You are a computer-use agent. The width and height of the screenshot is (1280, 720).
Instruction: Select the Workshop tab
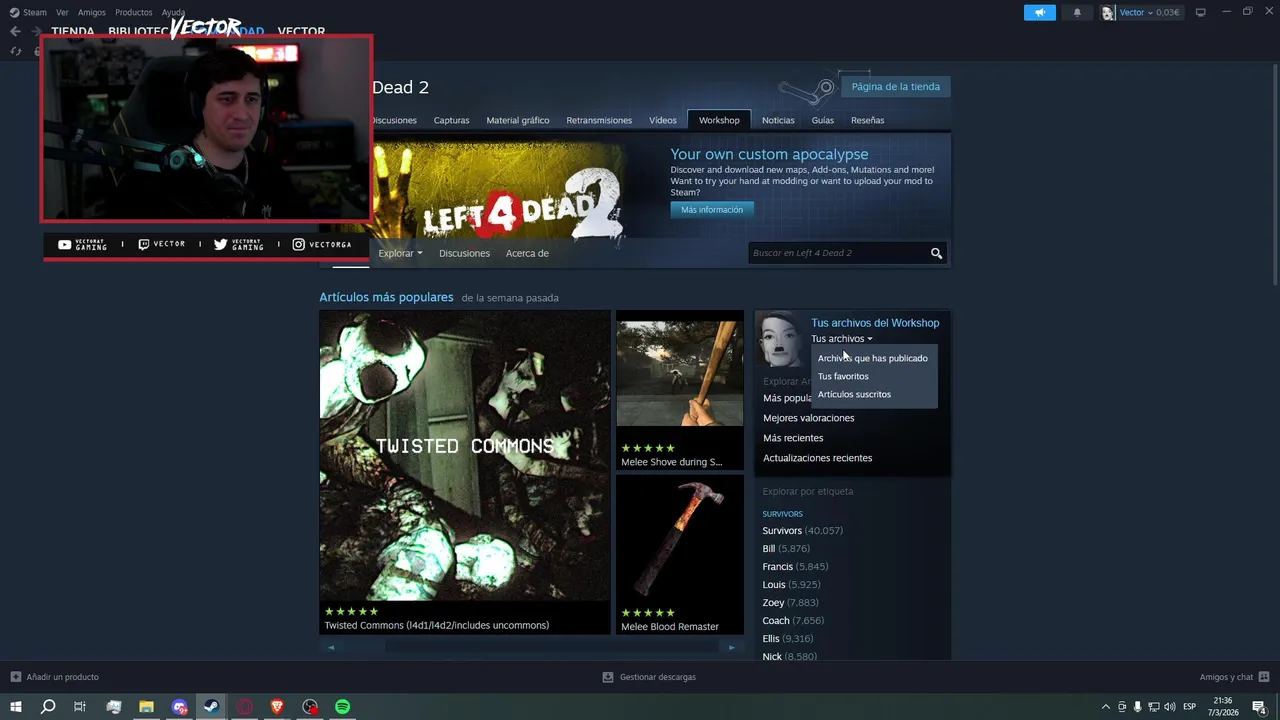click(719, 120)
